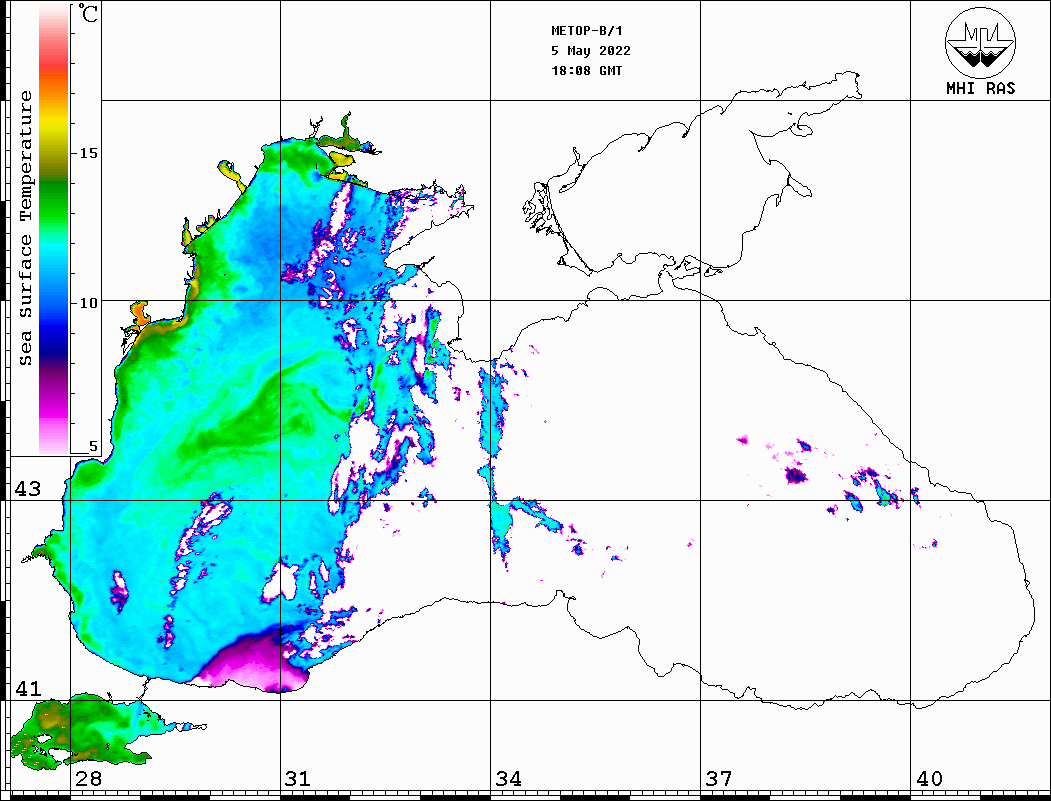Click the MHI RAS logo emblem
The image size is (1051, 801).
(981, 42)
